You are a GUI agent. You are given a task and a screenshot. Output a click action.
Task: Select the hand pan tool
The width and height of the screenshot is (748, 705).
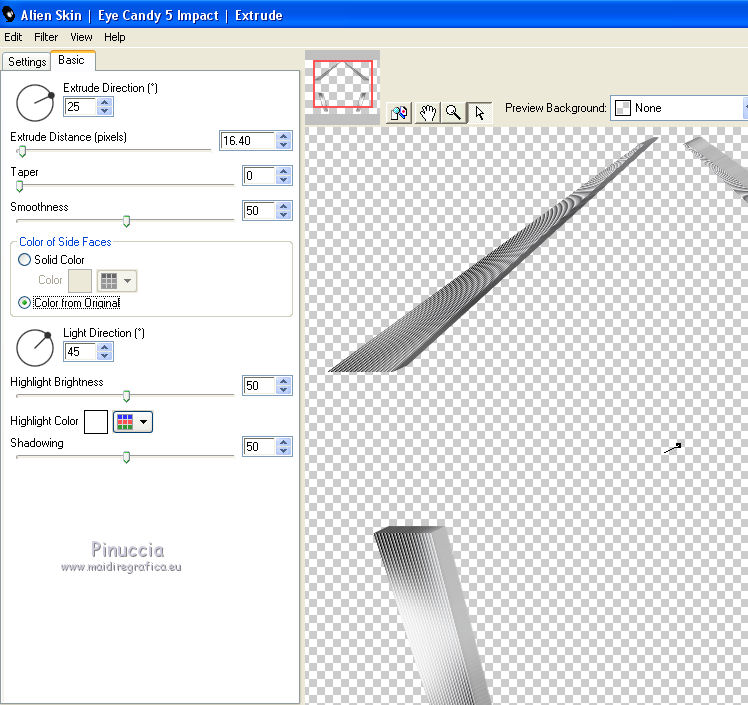coord(427,113)
